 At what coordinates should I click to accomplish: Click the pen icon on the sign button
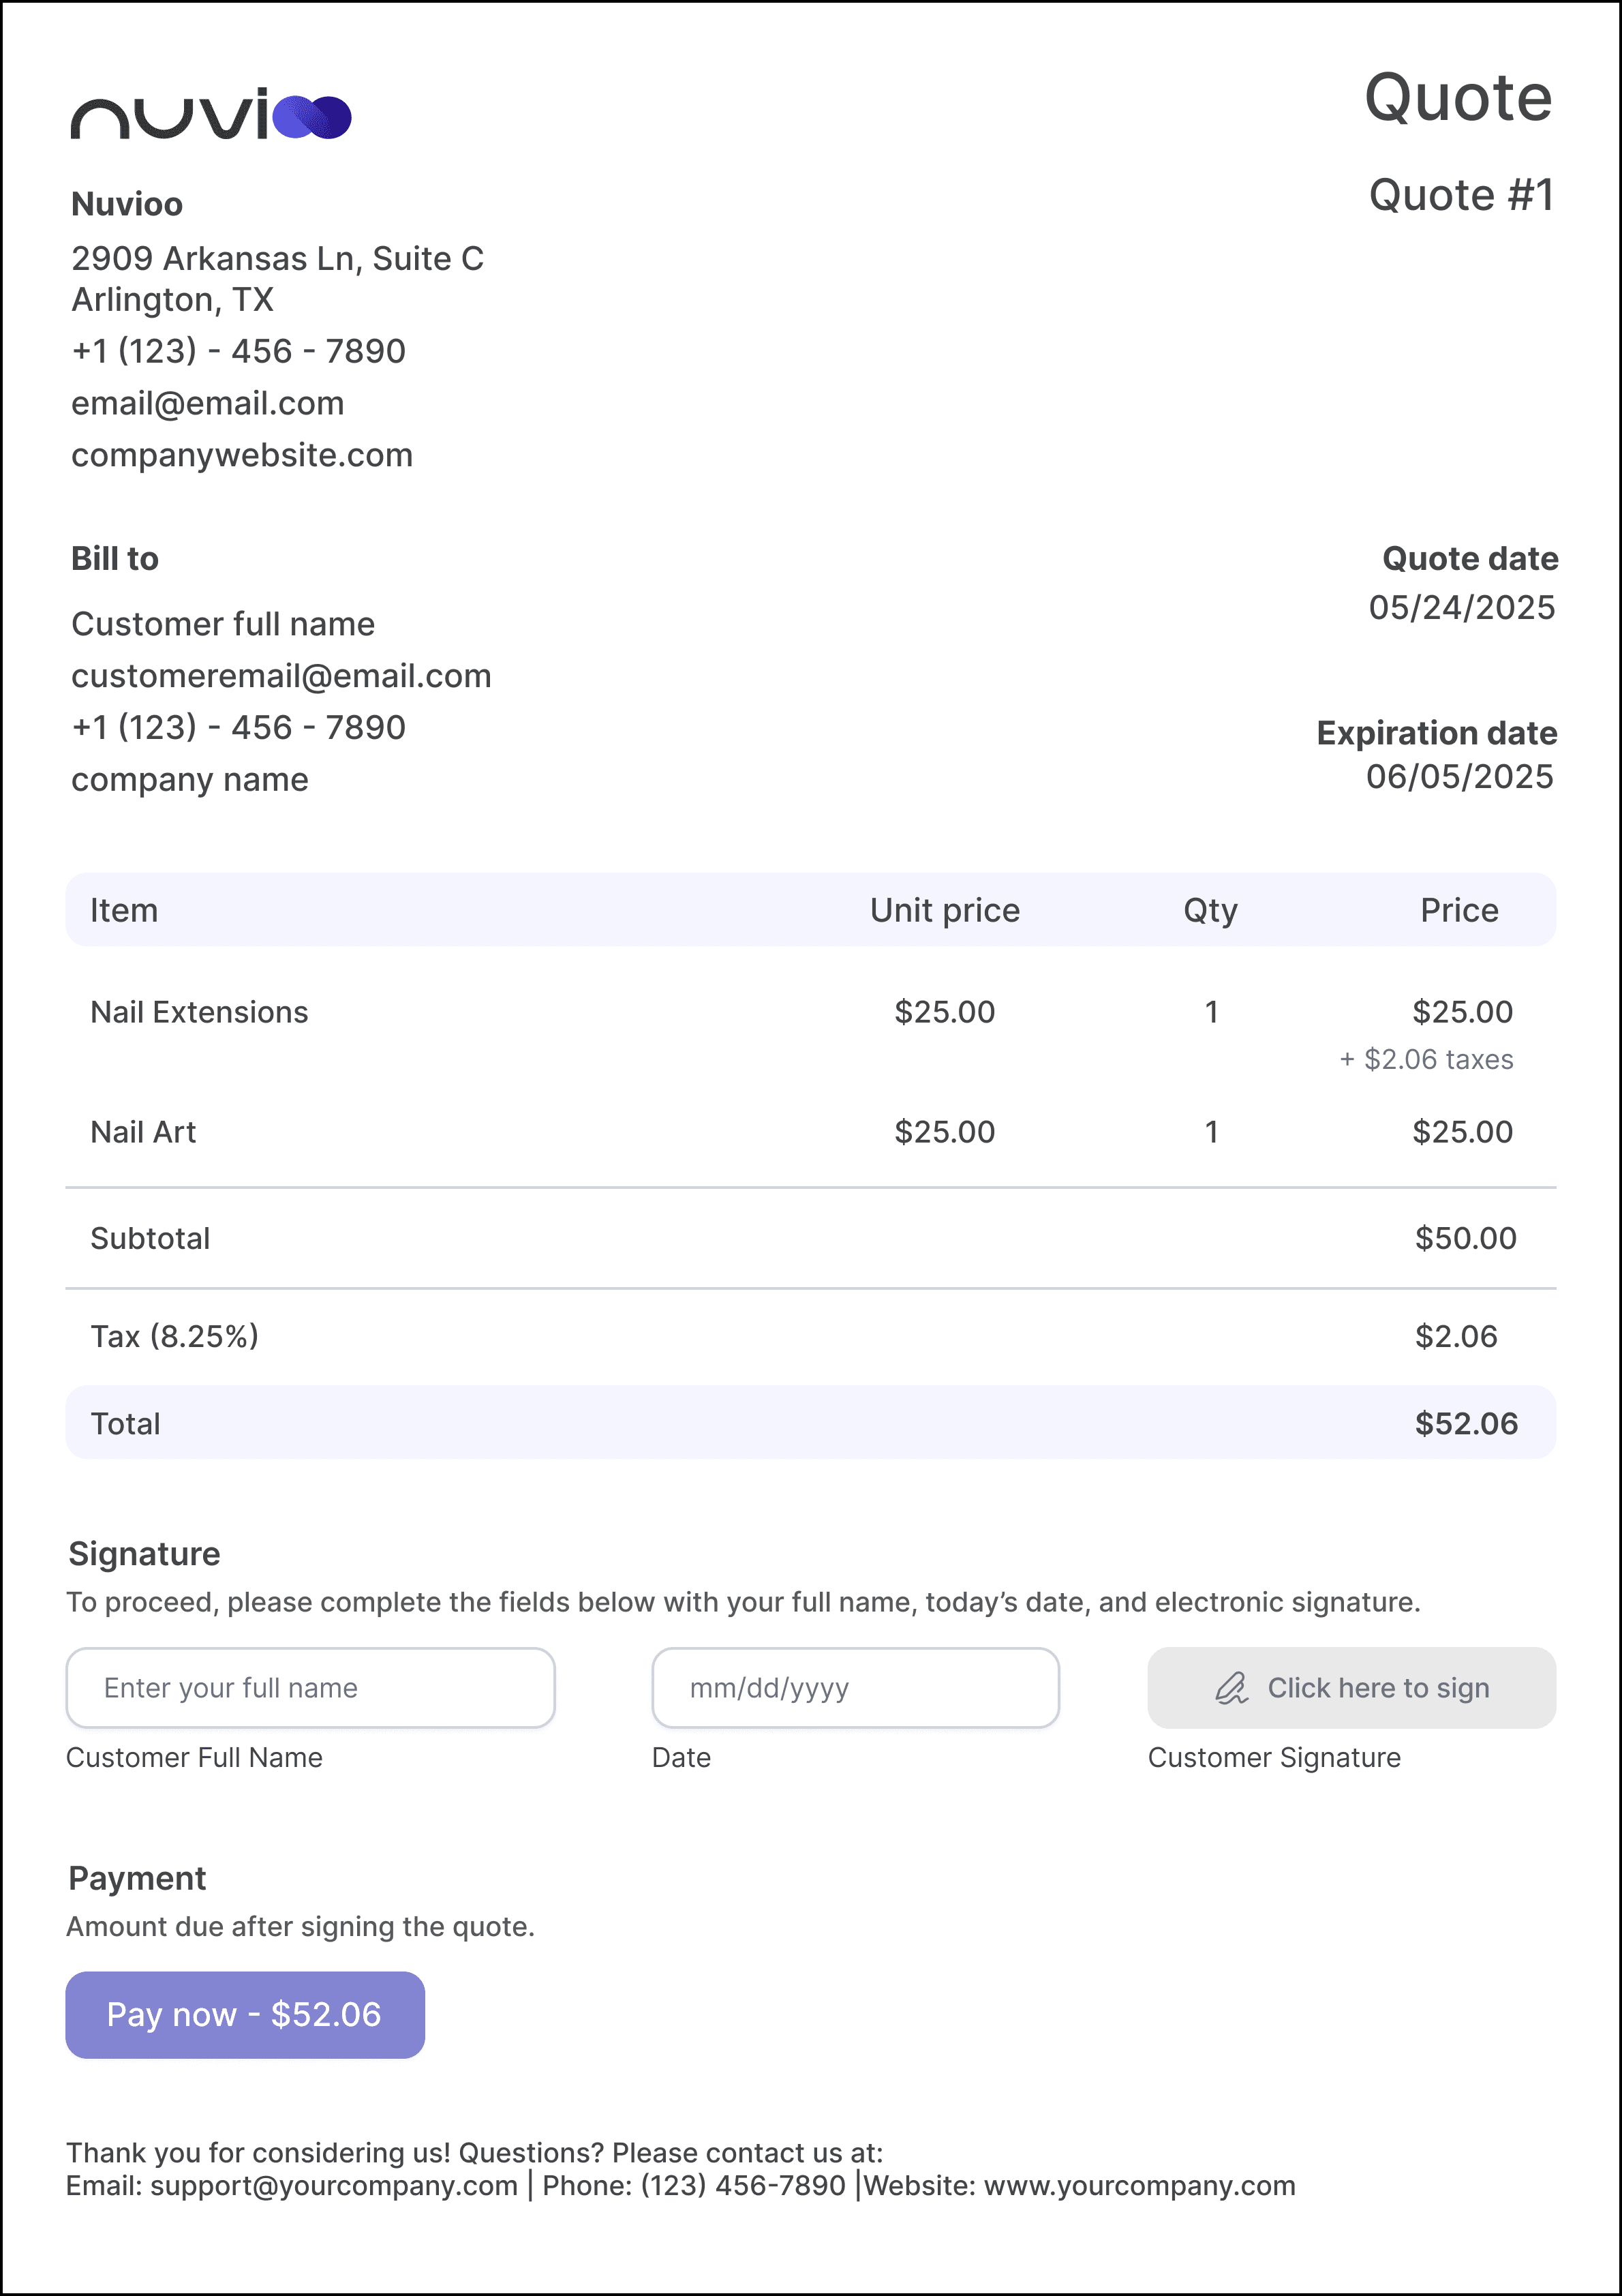(1231, 1688)
